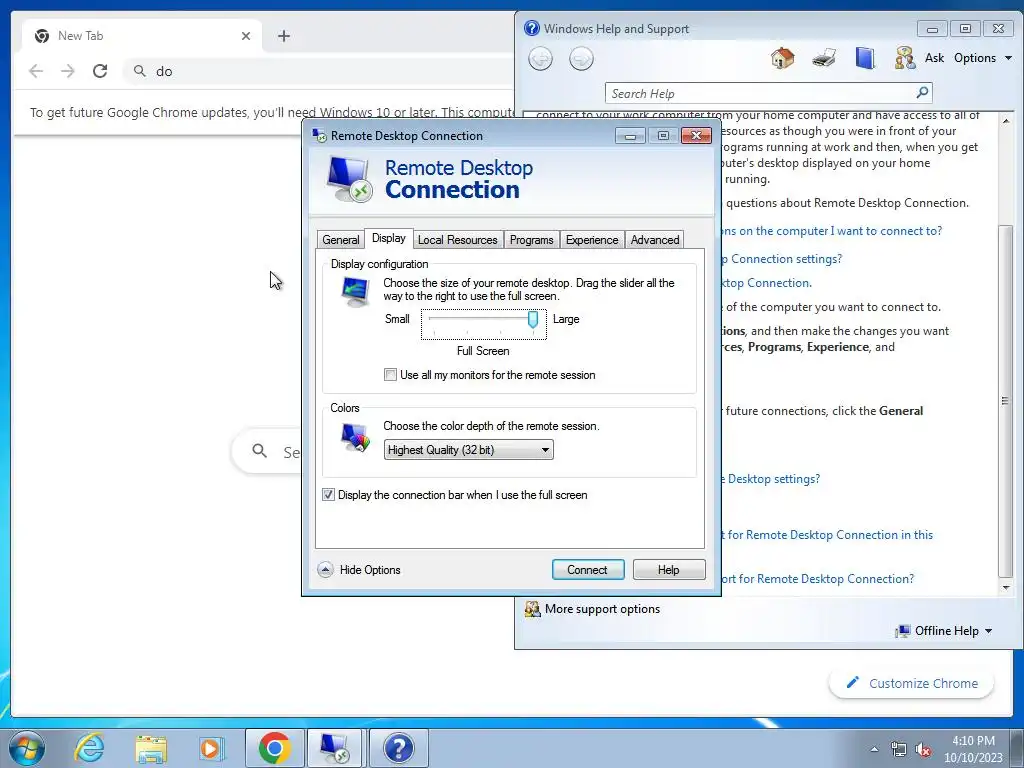Image resolution: width=1024 pixels, height=768 pixels.
Task: Open a new Chrome tab with plus
Action: 283,36
